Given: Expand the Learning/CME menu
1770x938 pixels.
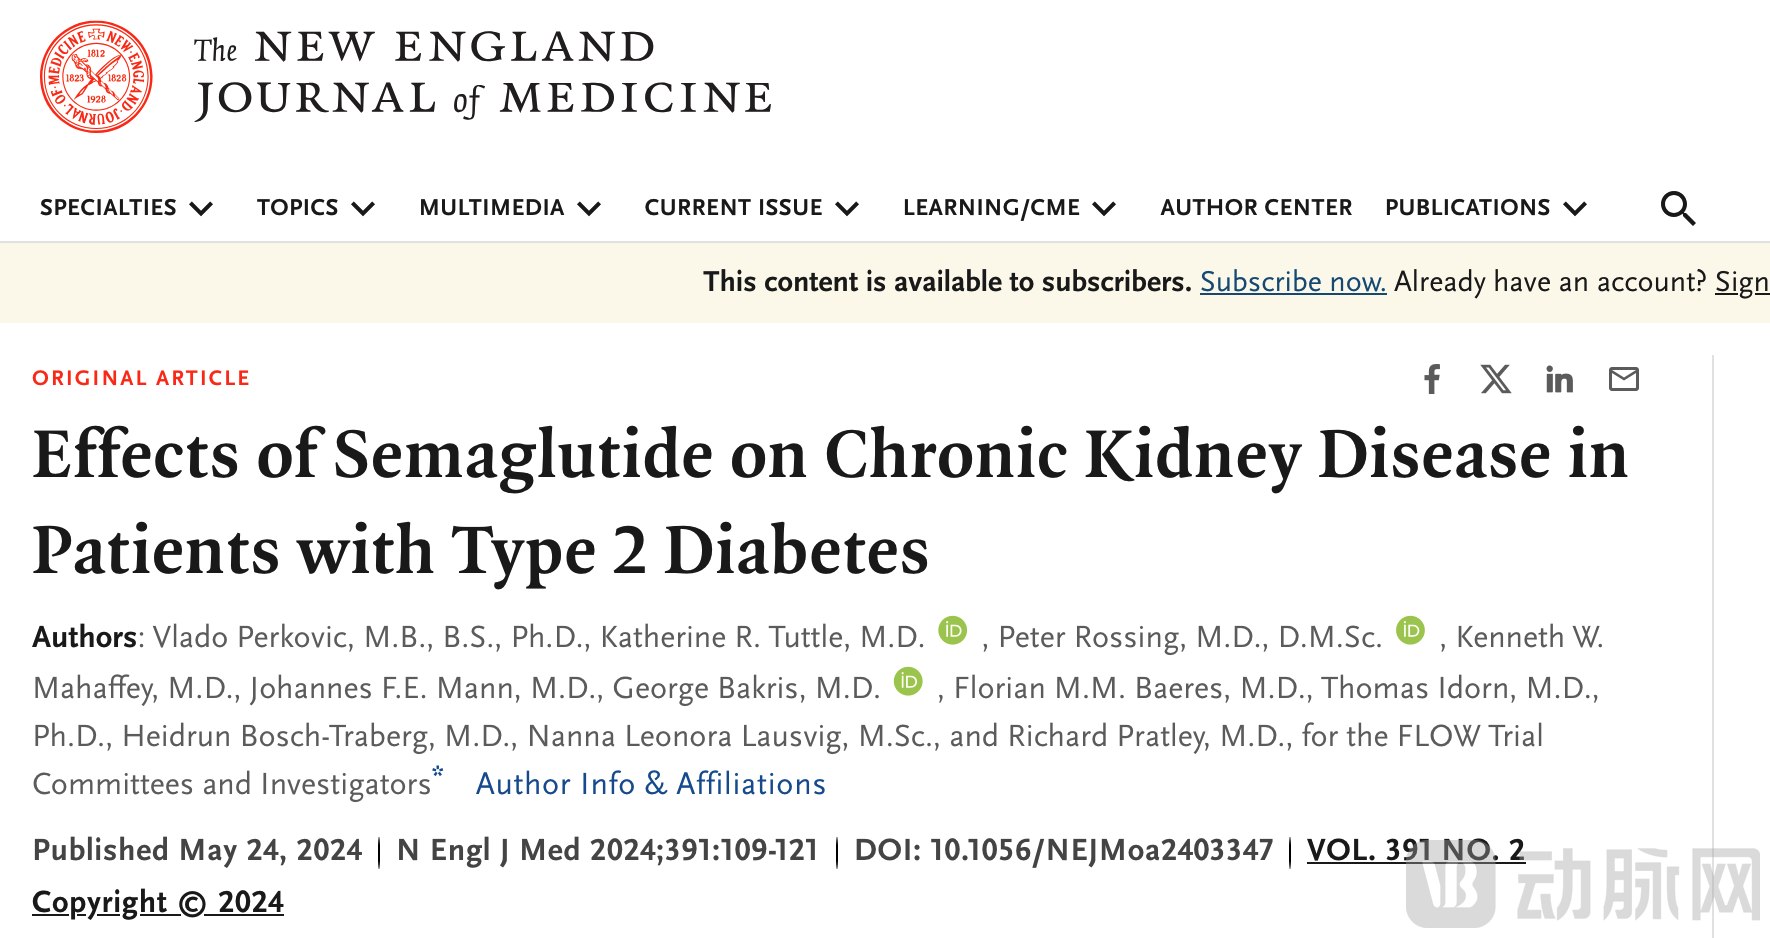Looking at the screenshot, I should [1008, 208].
